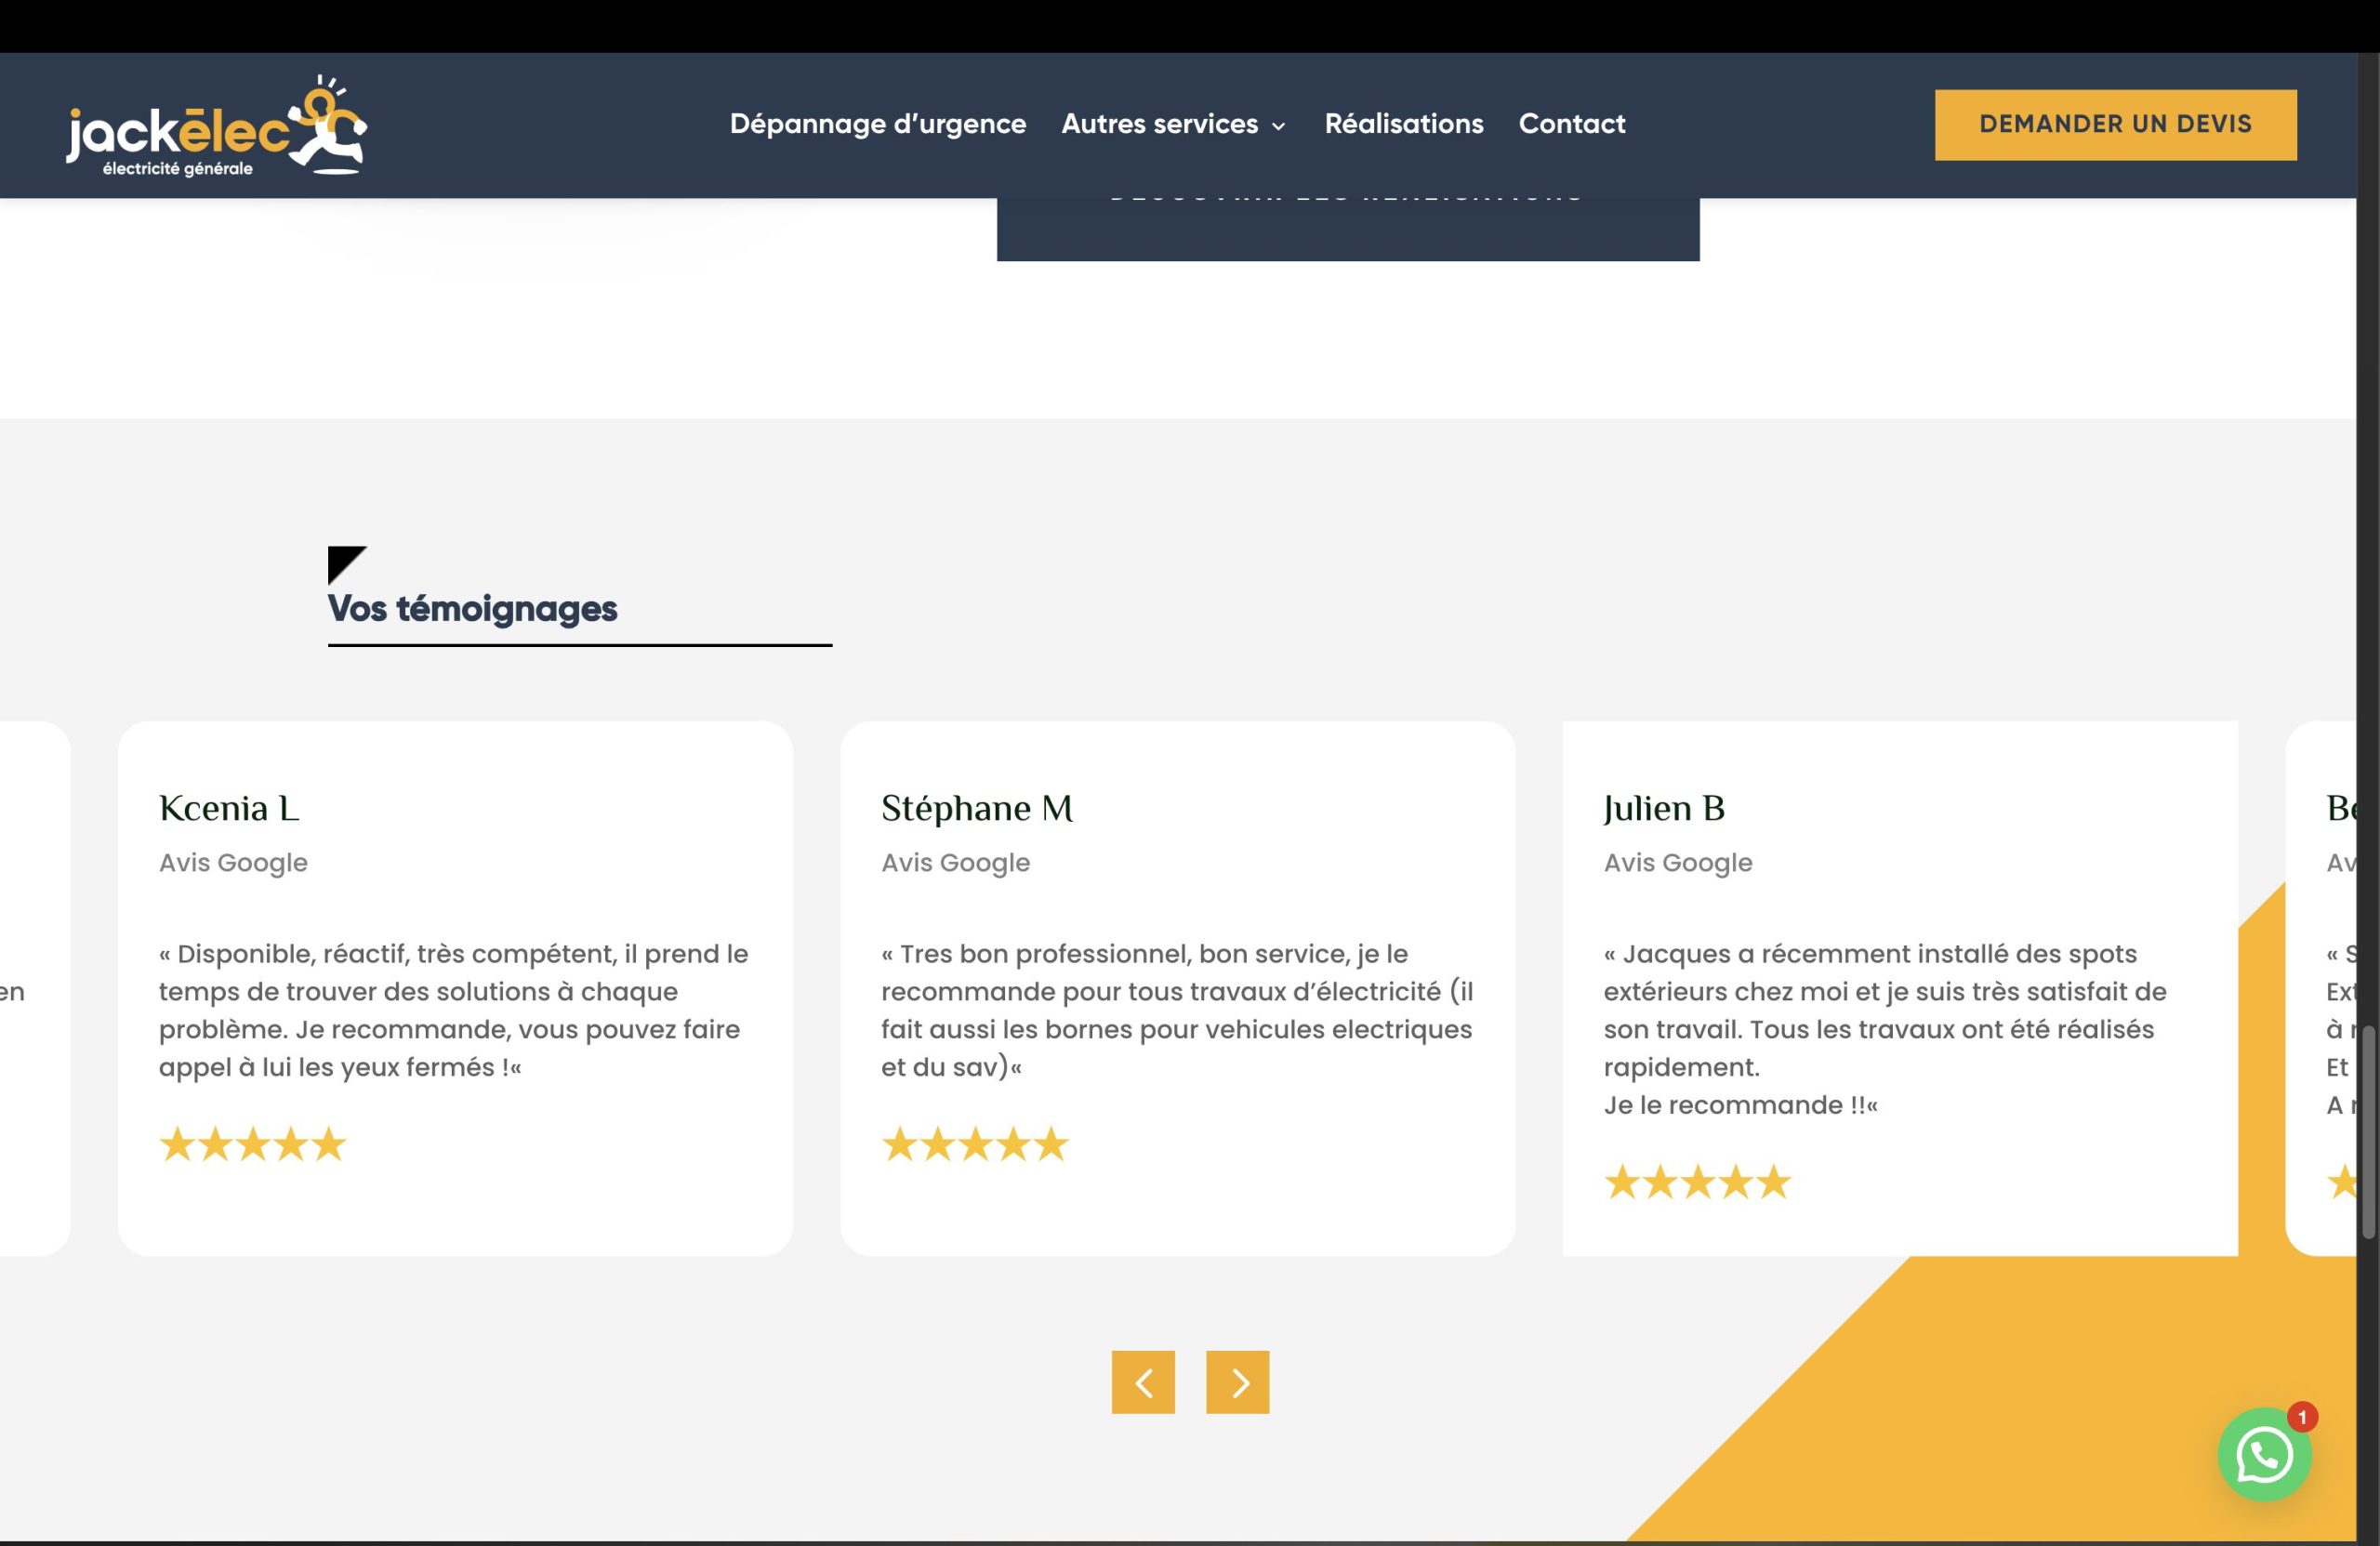Open the Réalisations page

(x=1403, y=124)
